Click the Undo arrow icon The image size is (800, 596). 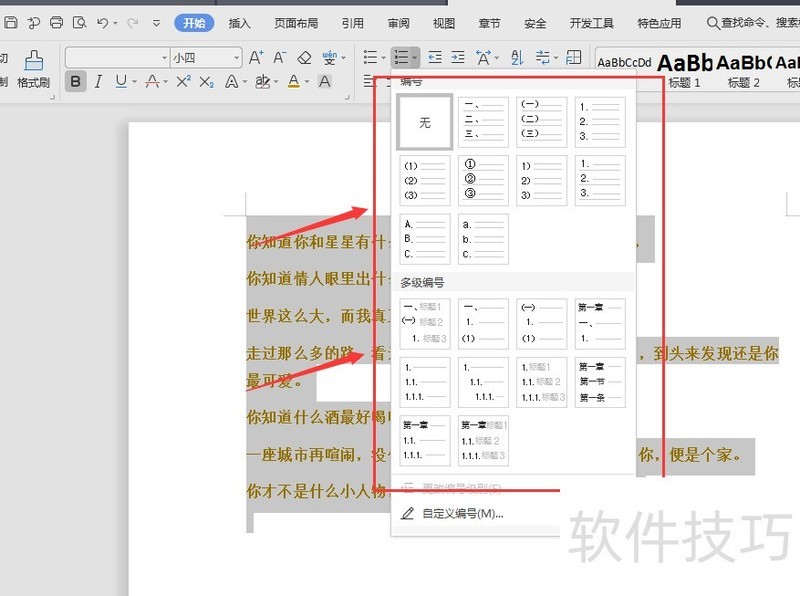[x=103, y=22]
